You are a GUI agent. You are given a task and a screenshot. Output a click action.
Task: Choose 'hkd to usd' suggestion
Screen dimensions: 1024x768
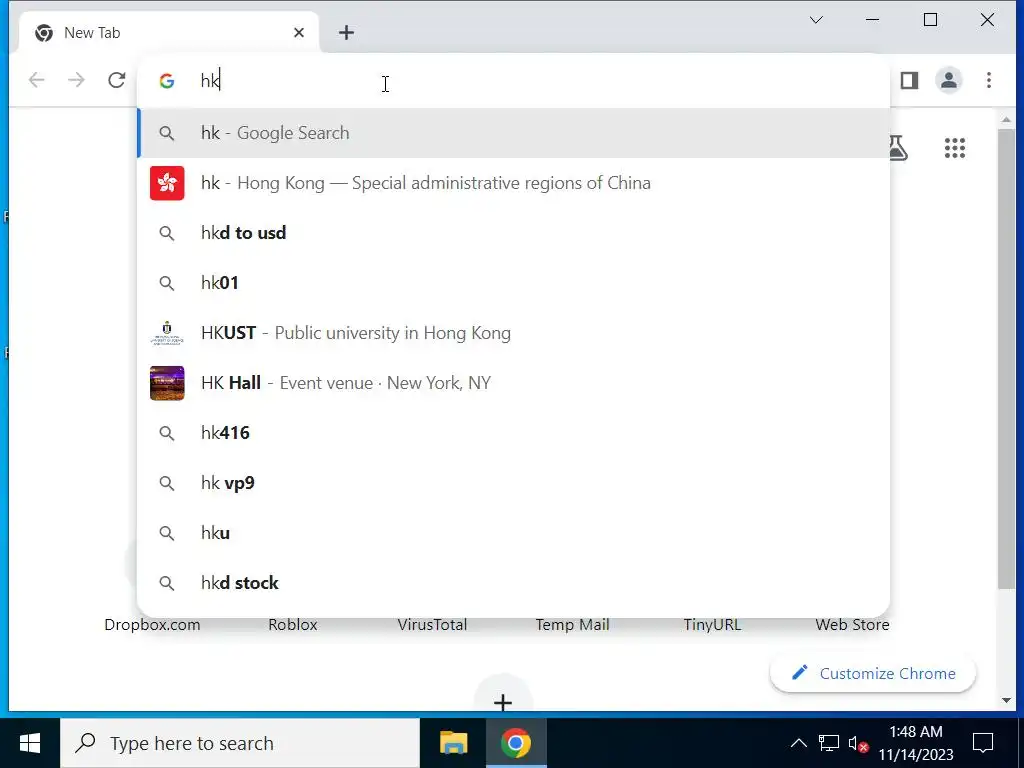click(x=513, y=233)
